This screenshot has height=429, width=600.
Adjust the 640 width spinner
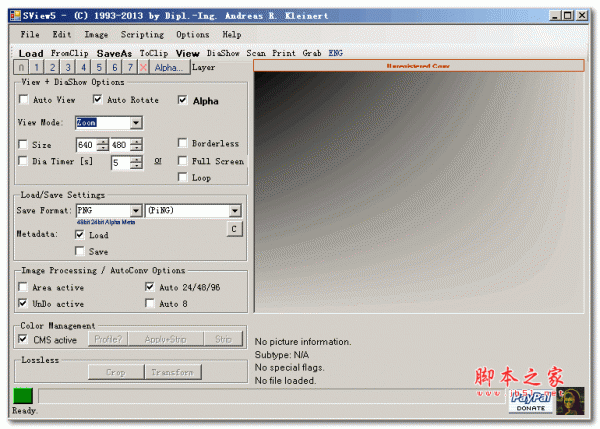tap(103, 145)
